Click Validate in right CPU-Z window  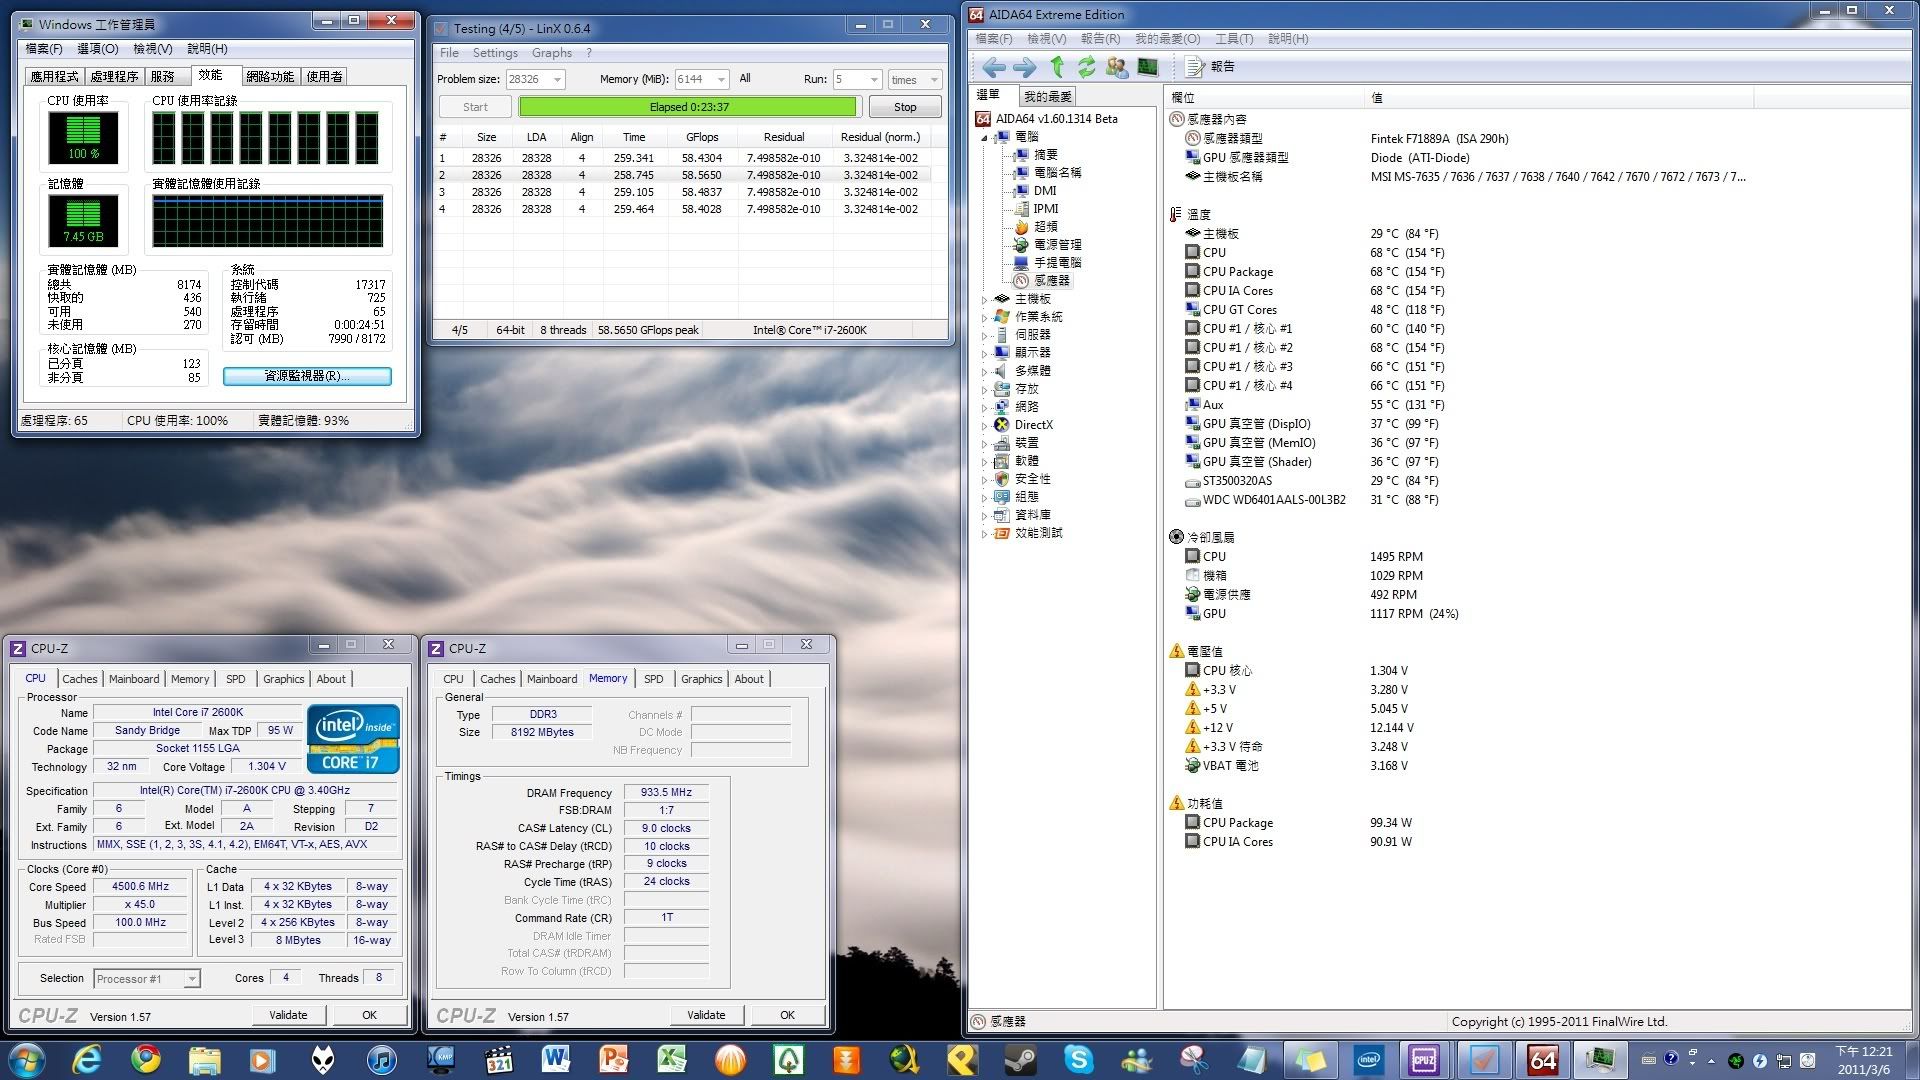point(706,1015)
